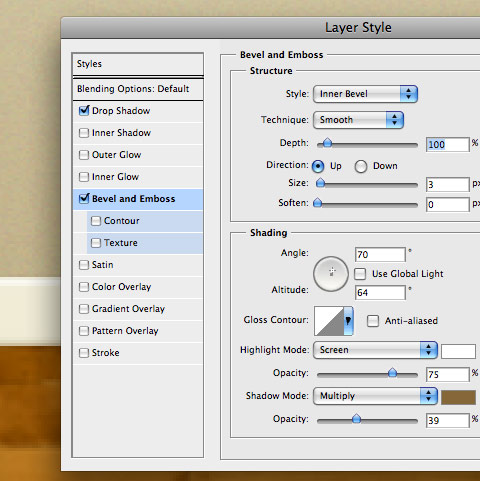Expand the Highlight Mode Screen dropdown
Viewport: 480px width, 481px height.
(375, 350)
